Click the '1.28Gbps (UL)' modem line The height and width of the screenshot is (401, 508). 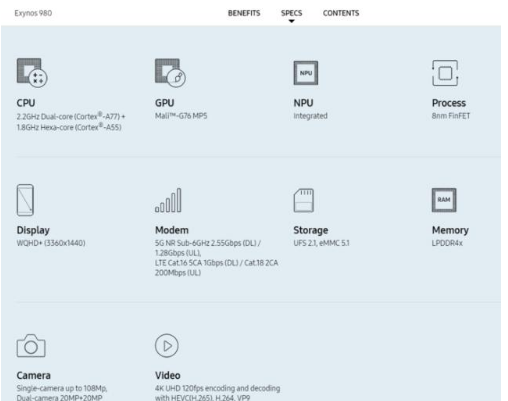point(178,253)
